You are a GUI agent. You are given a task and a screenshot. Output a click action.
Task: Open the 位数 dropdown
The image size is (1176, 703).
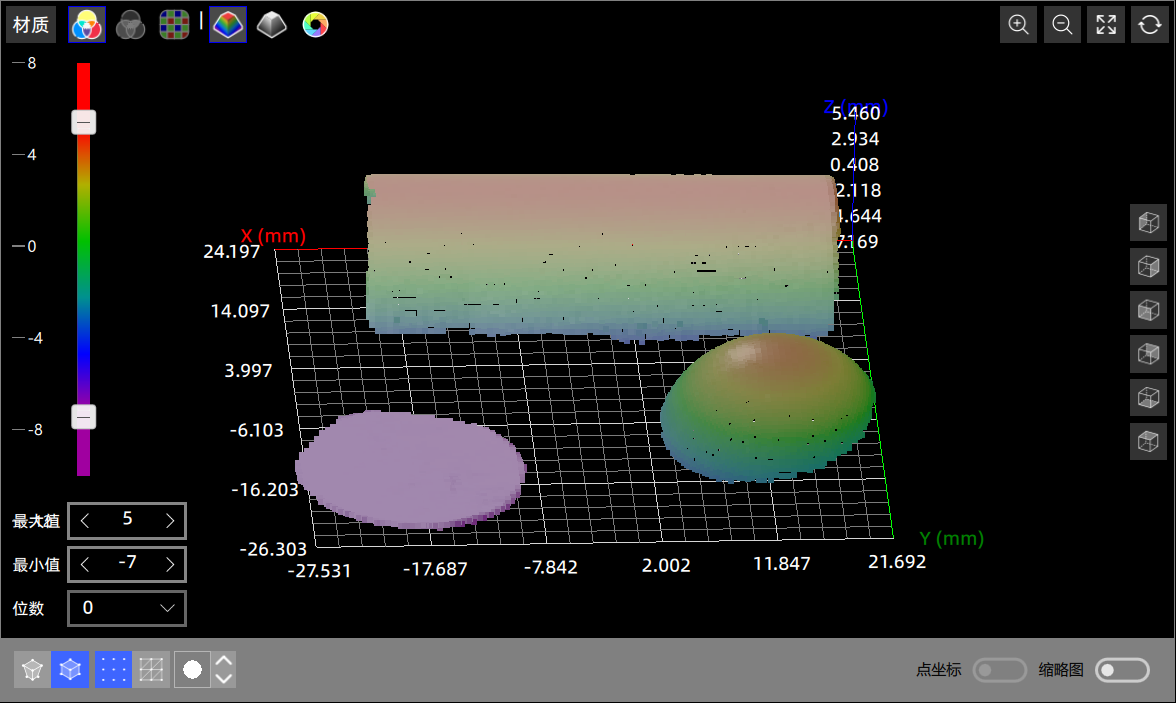[127, 608]
